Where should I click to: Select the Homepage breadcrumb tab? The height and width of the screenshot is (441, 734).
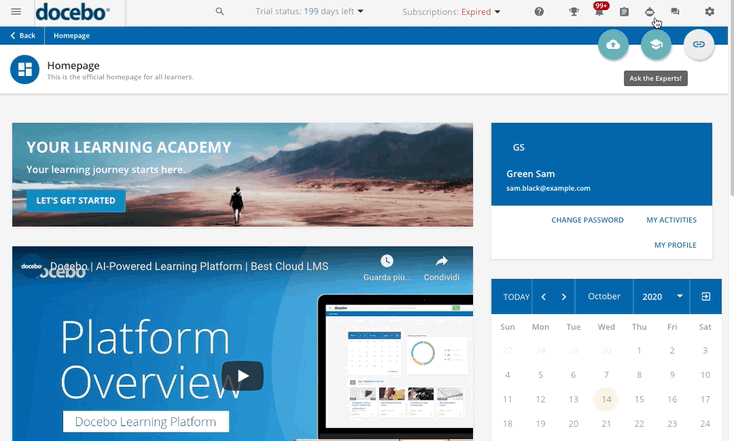(x=71, y=35)
